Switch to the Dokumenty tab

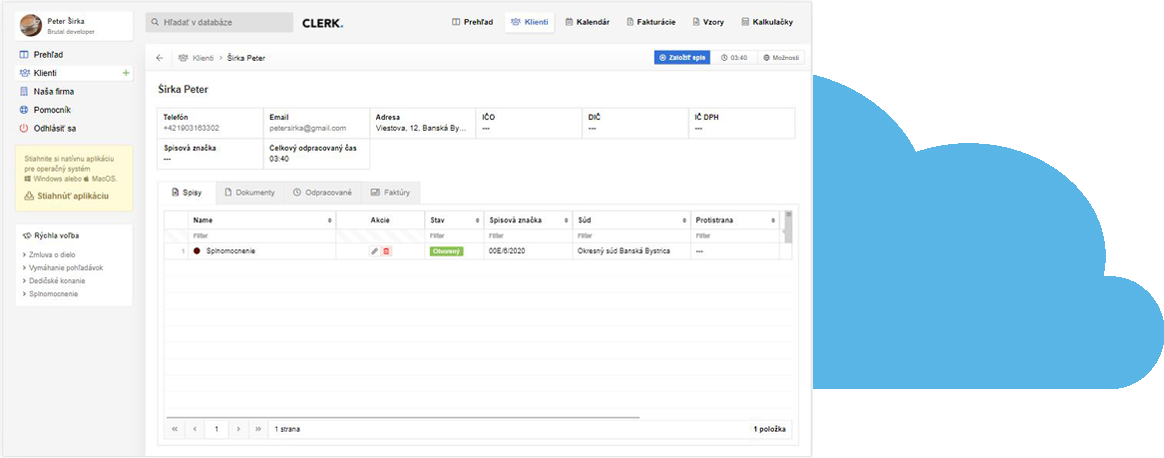[x=249, y=192]
